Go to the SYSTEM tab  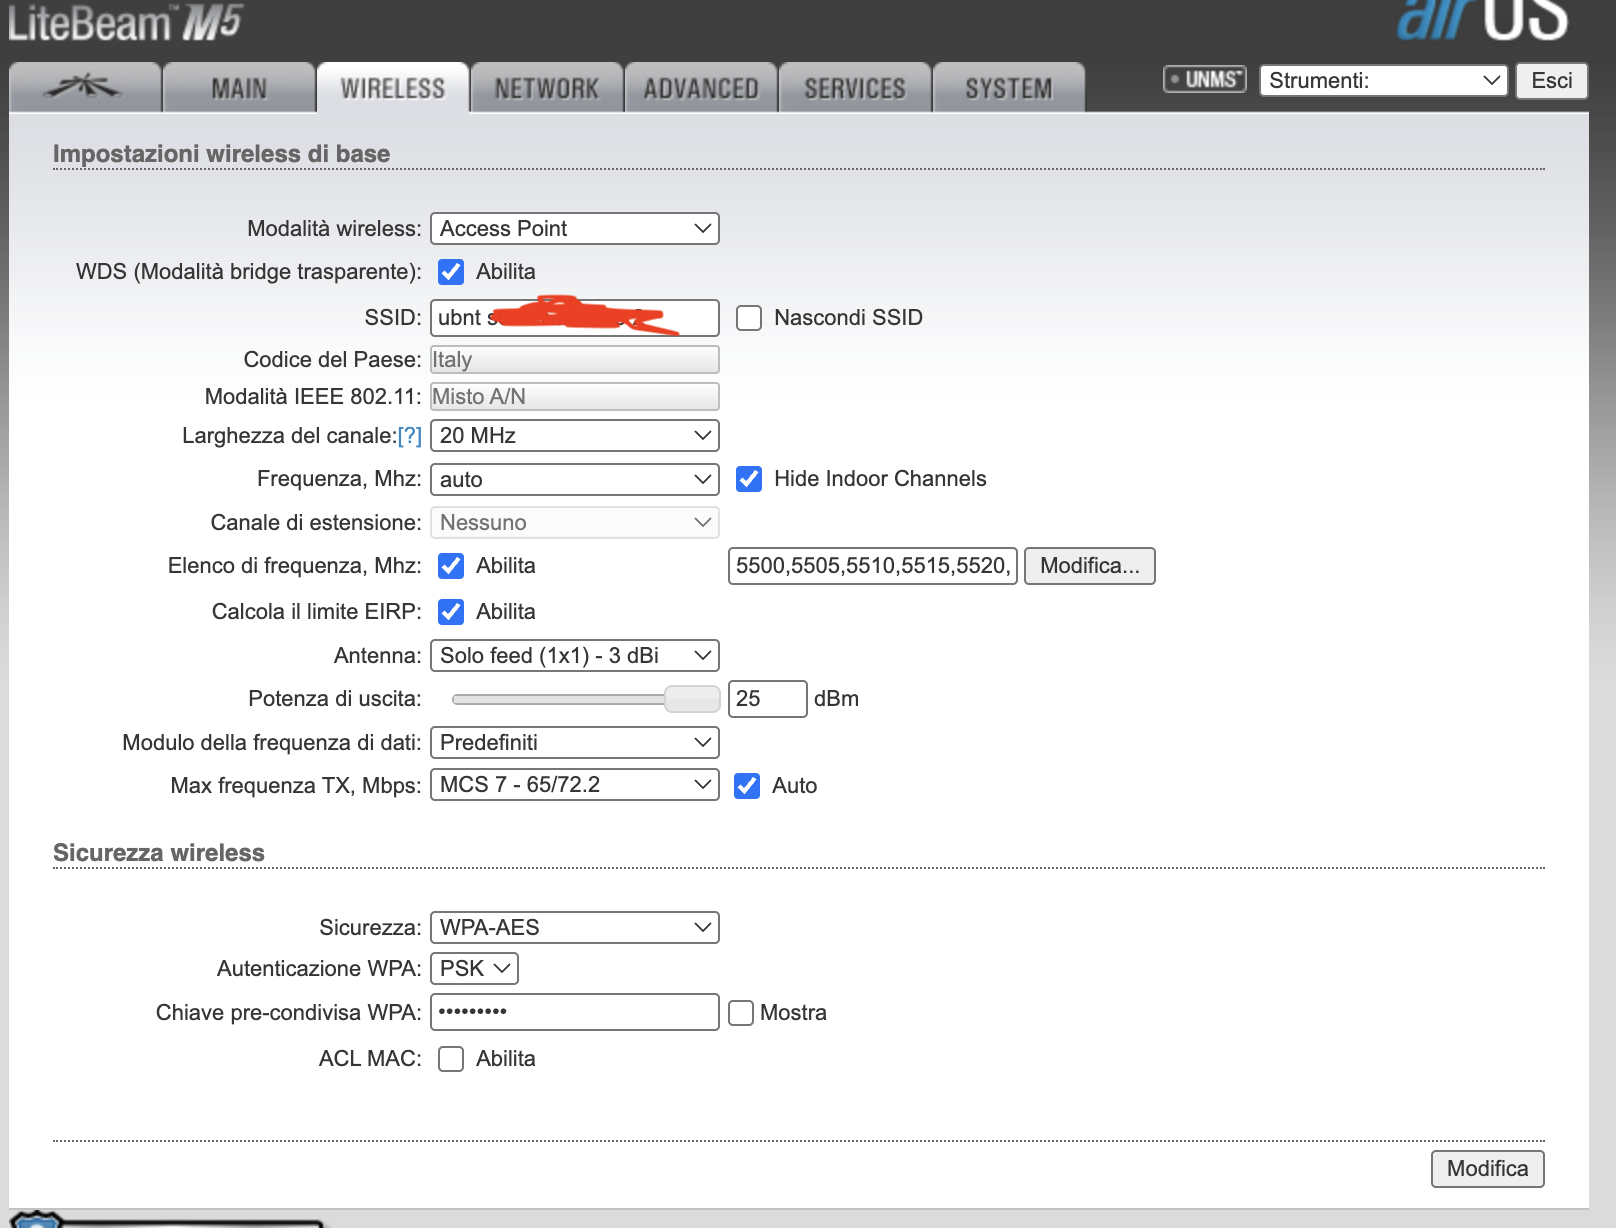point(1008,89)
